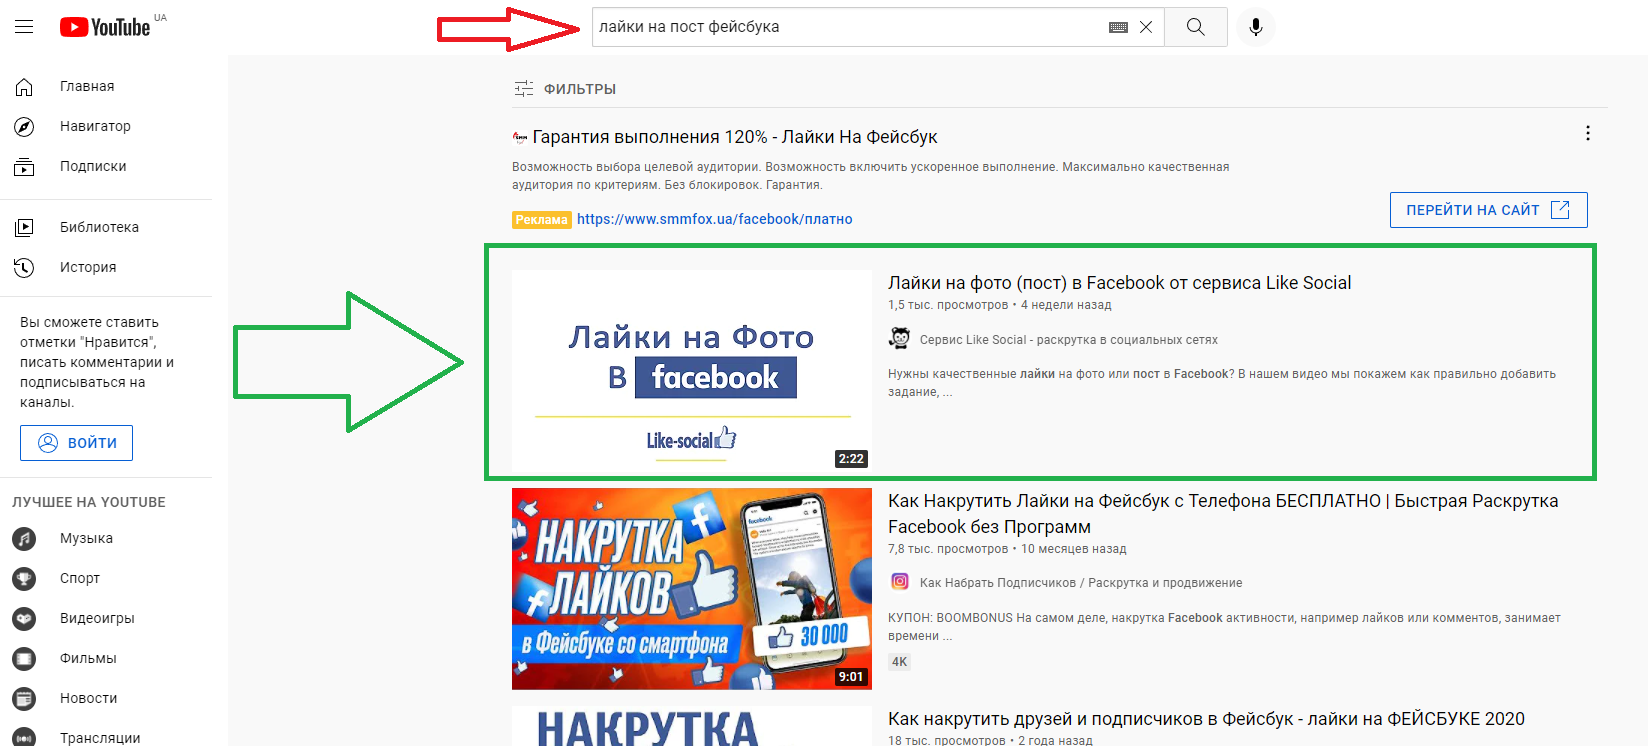Click description text Нужны качественные лайки
The height and width of the screenshot is (746, 1648).
click(x=1222, y=383)
